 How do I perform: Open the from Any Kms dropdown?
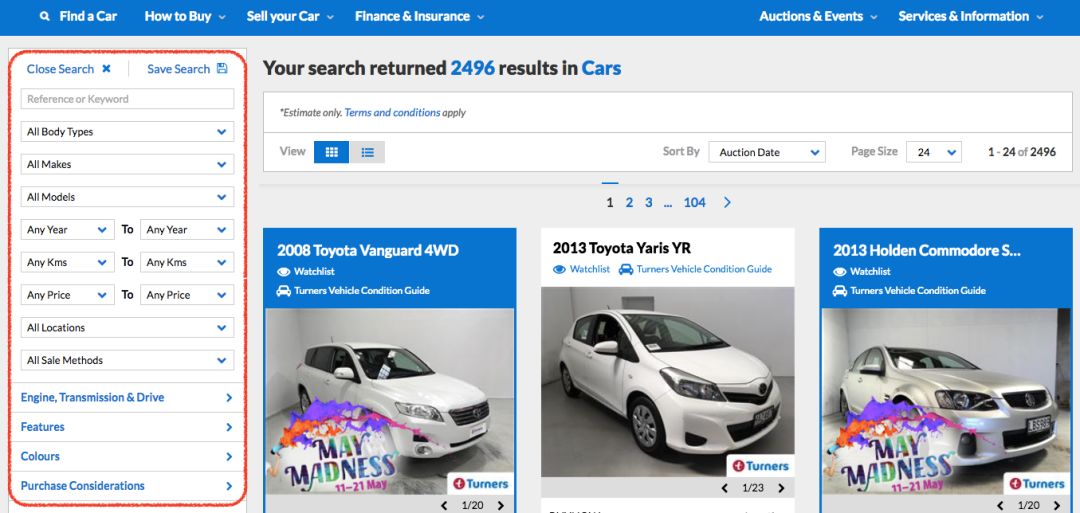click(x=68, y=262)
